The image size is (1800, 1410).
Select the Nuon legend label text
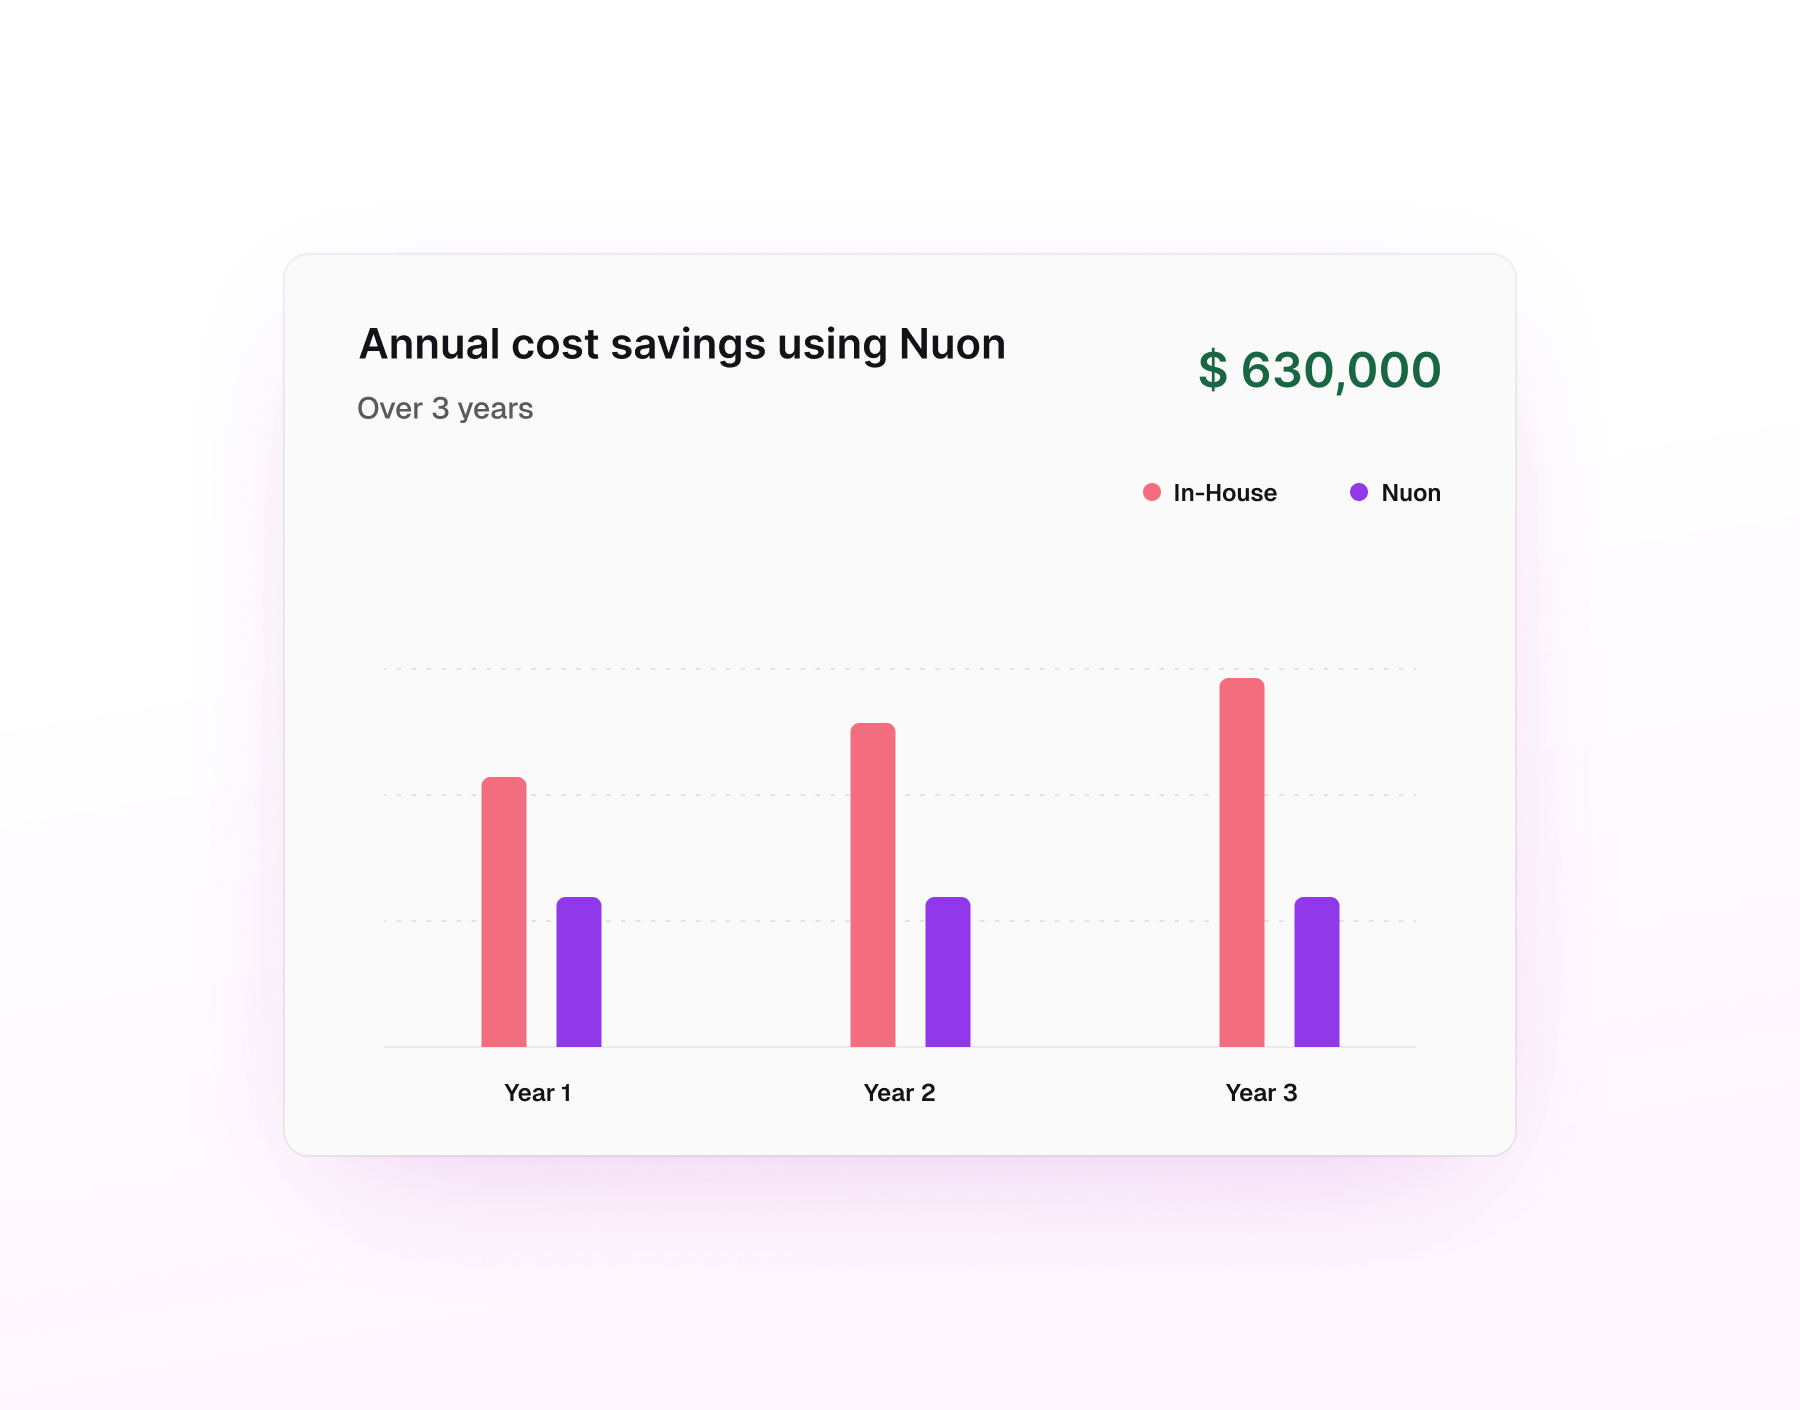(1410, 493)
